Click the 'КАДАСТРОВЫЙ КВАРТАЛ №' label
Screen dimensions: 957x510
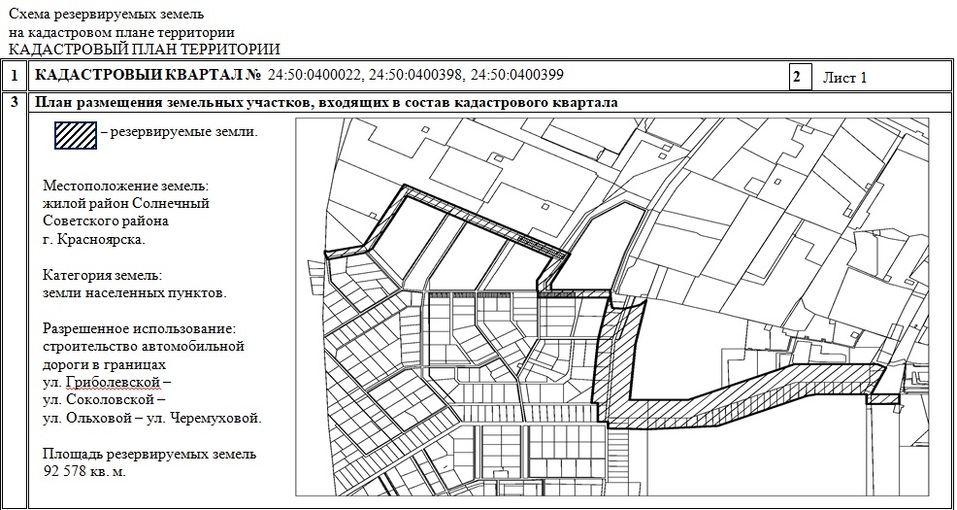tap(148, 77)
